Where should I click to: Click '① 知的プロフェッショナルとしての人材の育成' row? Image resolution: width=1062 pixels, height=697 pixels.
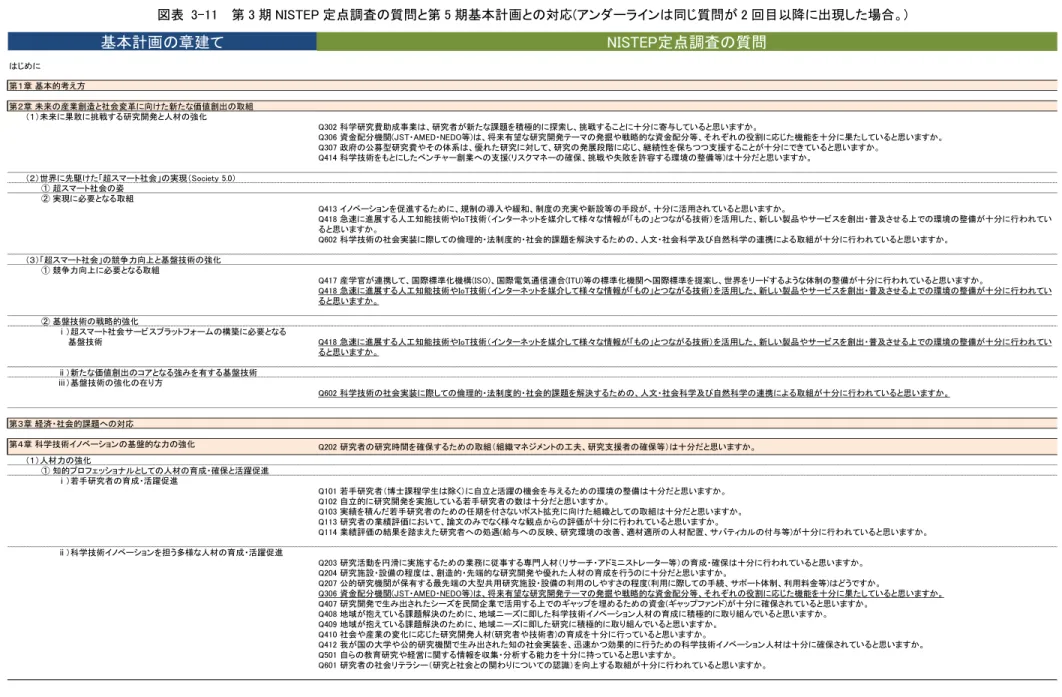click(x=155, y=471)
